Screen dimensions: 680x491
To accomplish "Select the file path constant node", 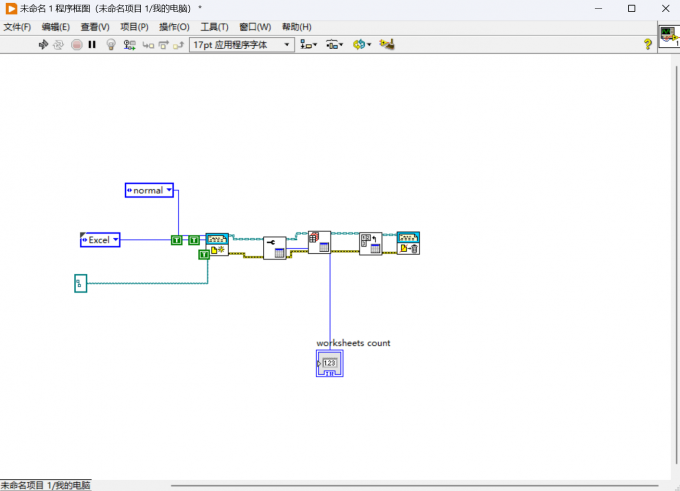I will tap(81, 283).
